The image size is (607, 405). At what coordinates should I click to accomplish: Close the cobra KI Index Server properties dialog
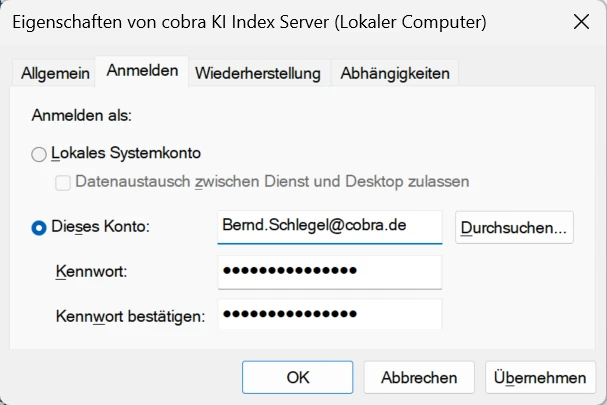coord(581,22)
